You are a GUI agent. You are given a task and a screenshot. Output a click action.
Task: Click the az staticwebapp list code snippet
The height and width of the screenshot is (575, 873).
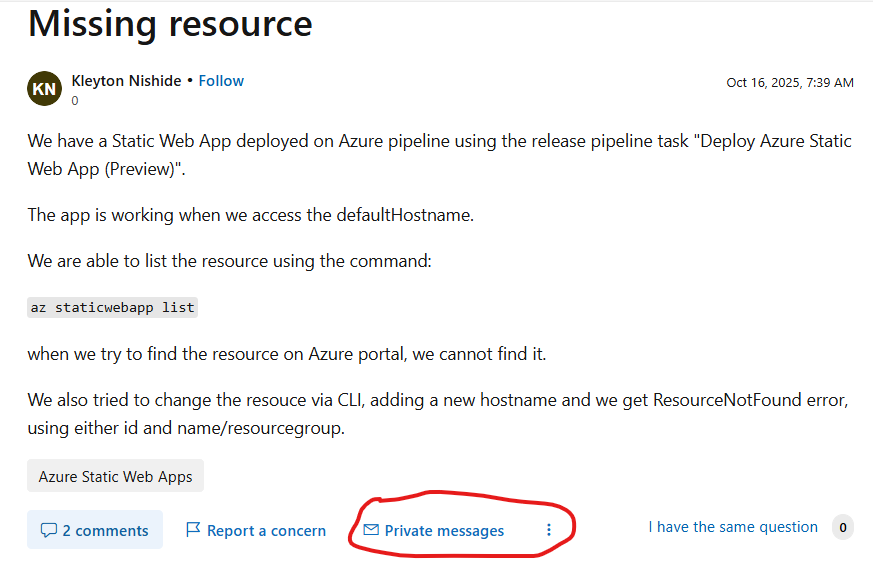[112, 307]
